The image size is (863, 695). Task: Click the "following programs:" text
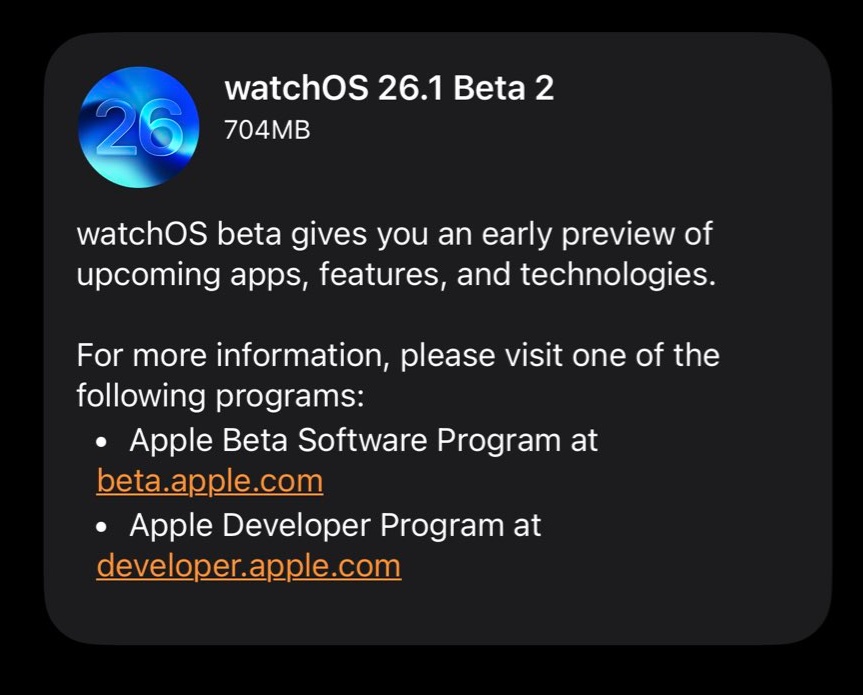(x=220, y=396)
